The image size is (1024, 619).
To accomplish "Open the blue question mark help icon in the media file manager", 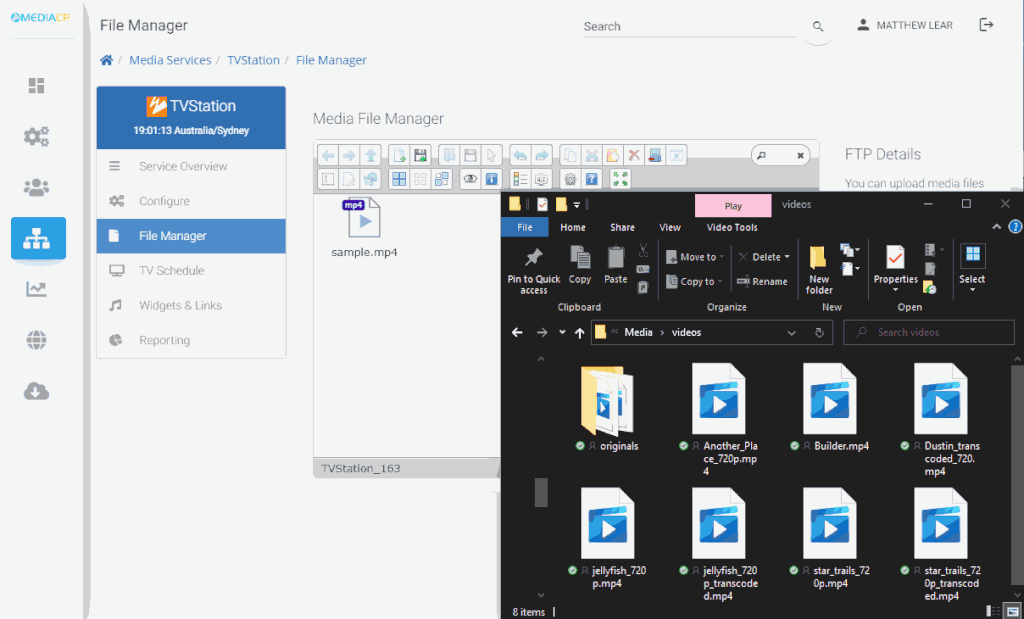I will pyautogui.click(x=592, y=179).
